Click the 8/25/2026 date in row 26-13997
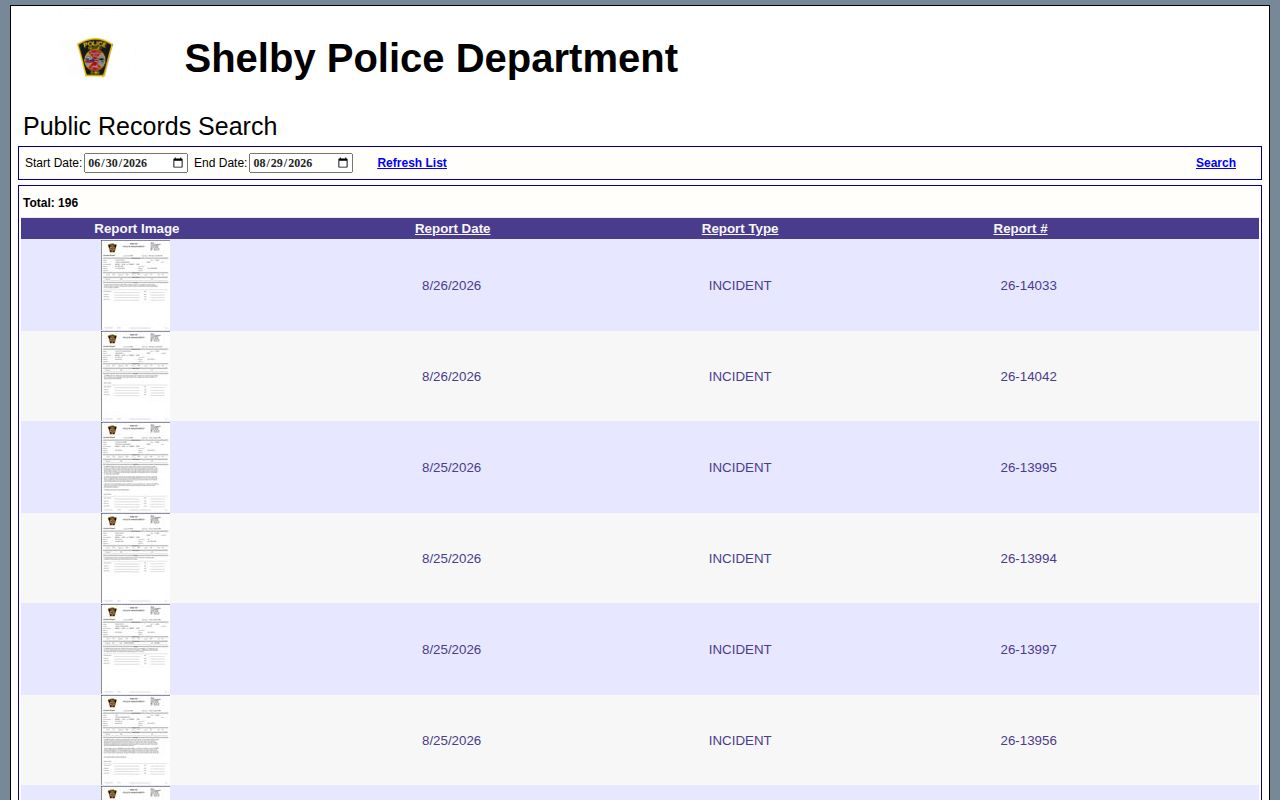 [451, 650]
